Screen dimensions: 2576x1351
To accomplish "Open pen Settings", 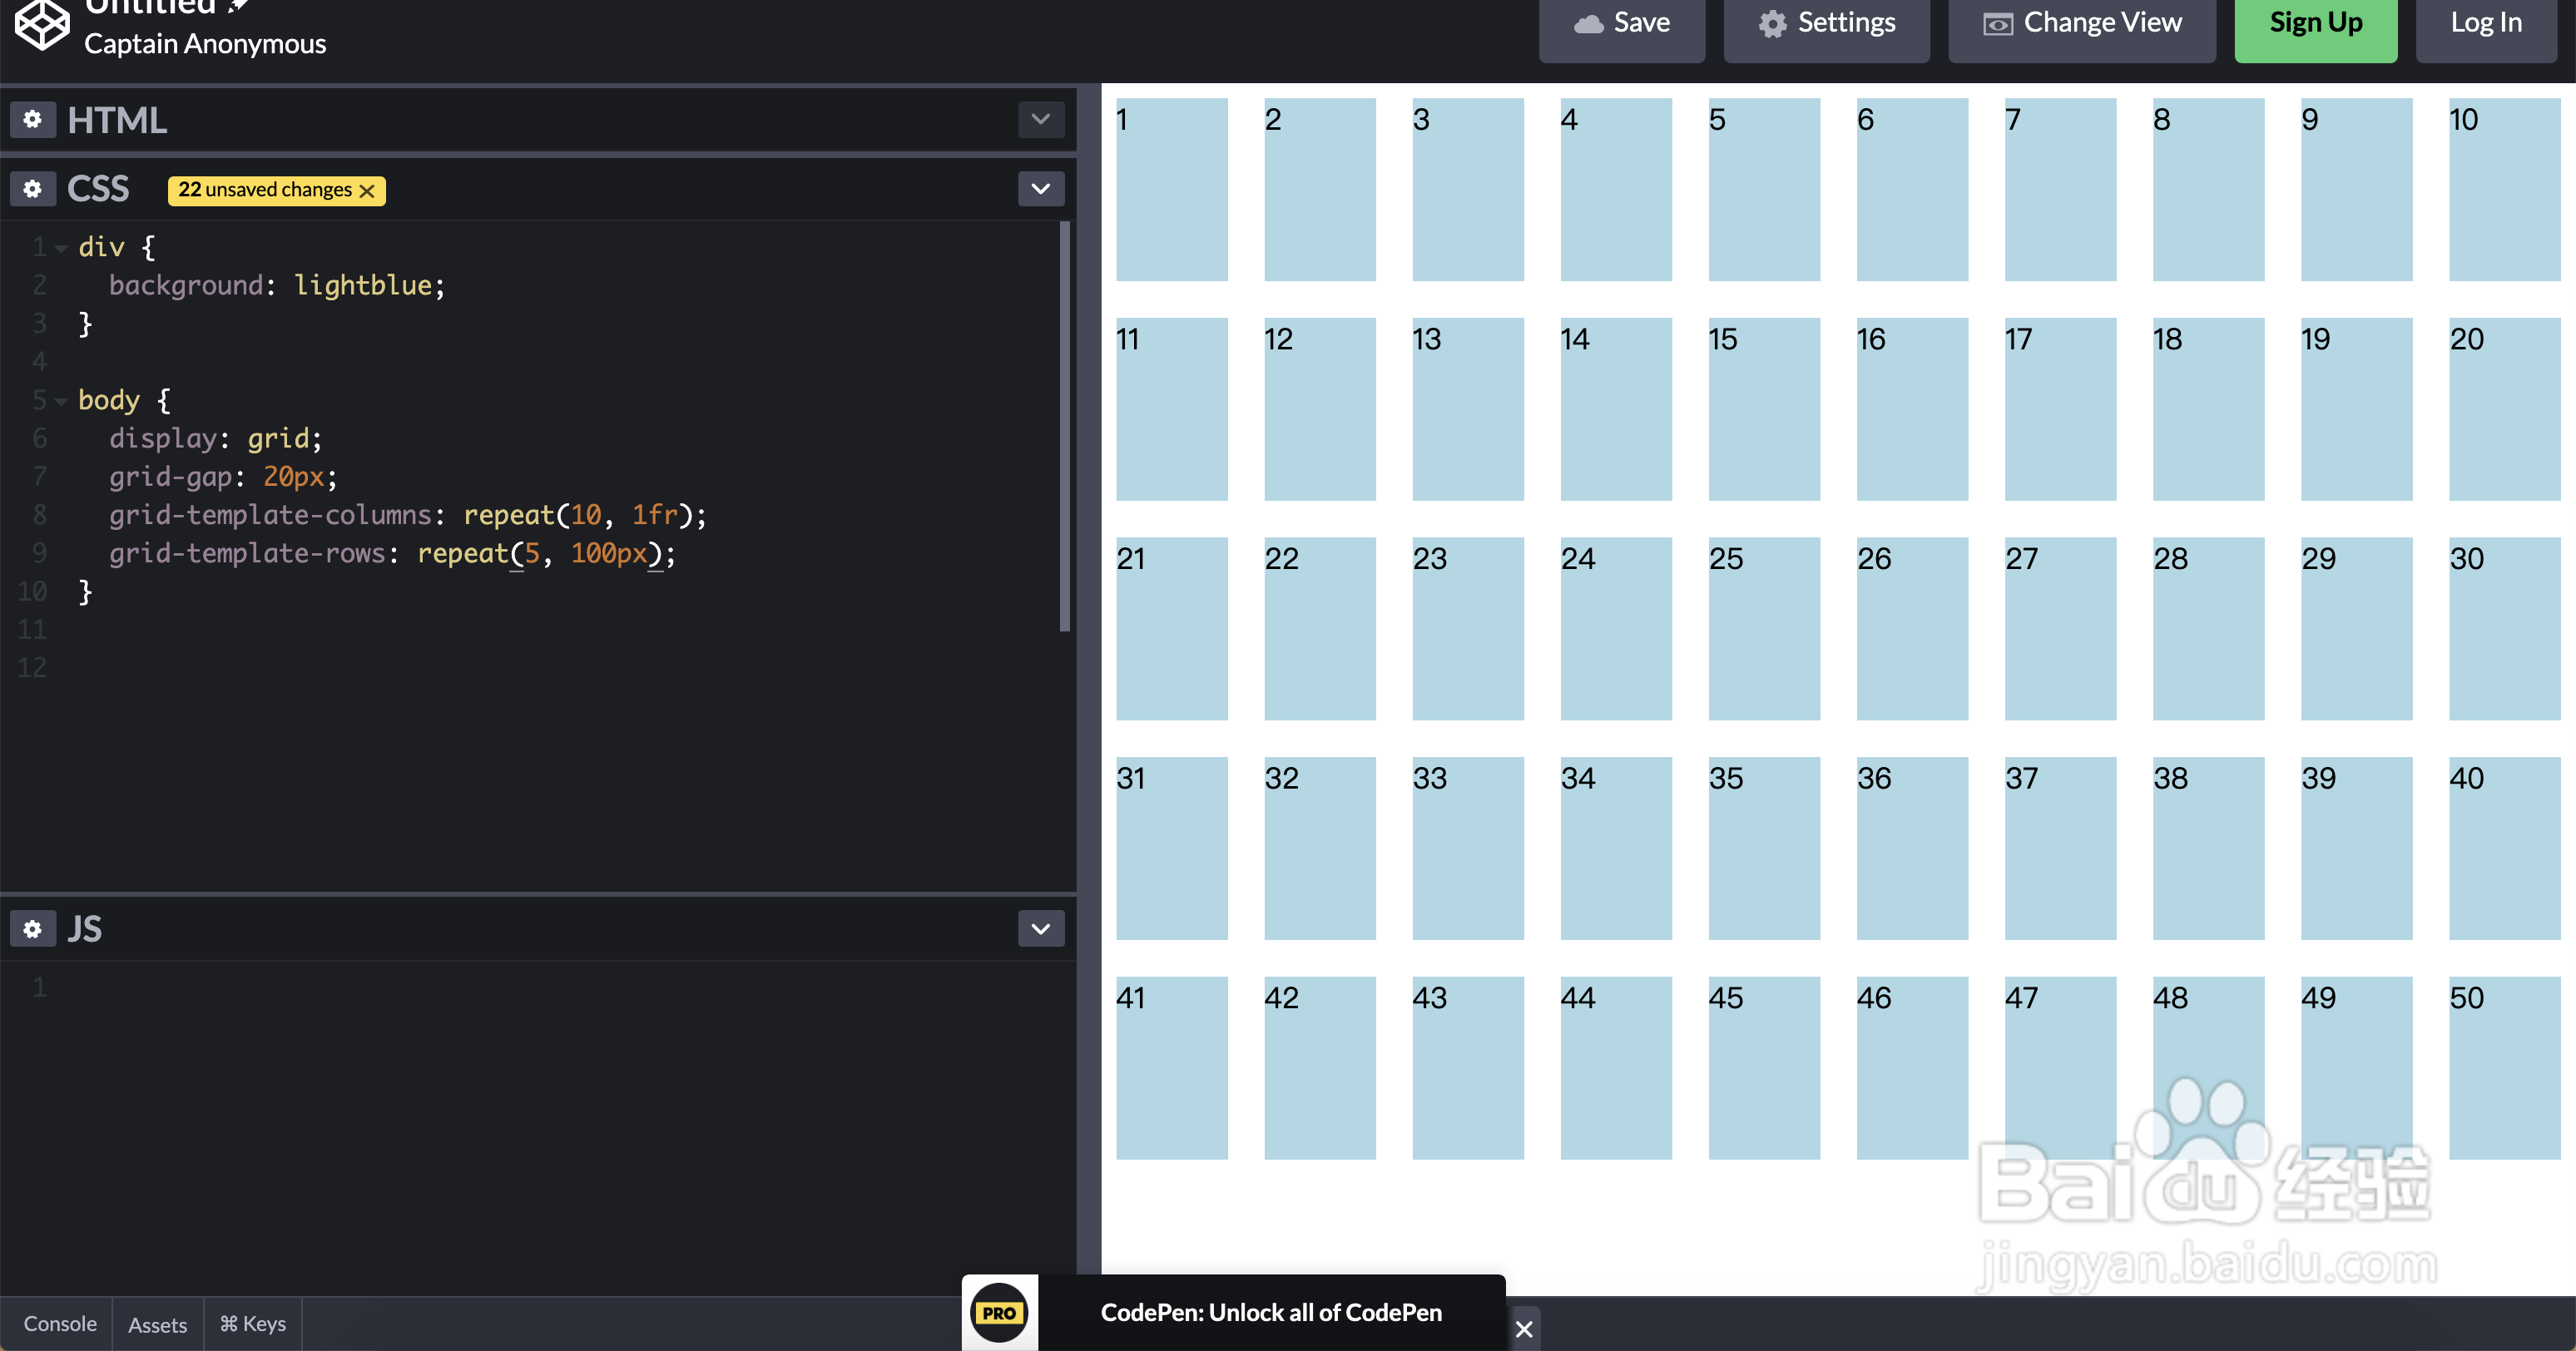I will tap(1826, 24).
